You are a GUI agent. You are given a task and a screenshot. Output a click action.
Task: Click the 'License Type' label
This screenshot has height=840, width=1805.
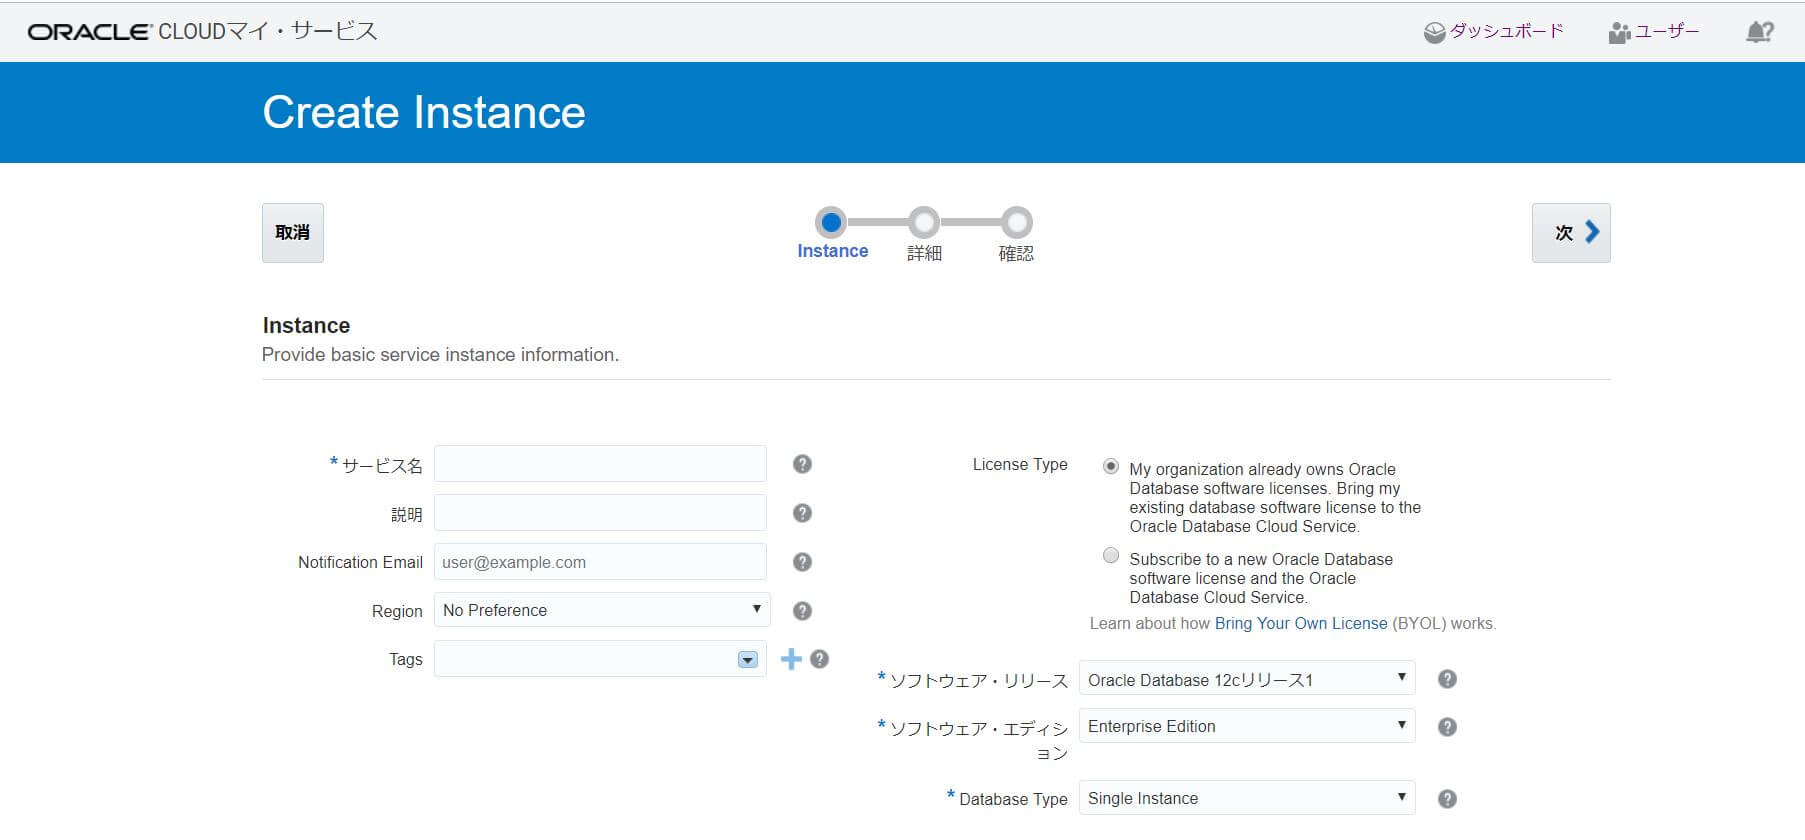1020,464
